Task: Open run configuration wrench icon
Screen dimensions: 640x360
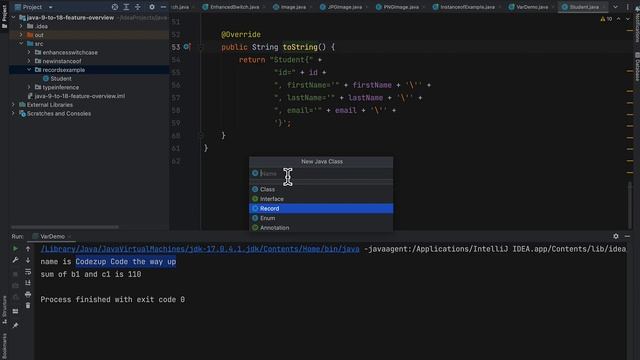Action: click(x=16, y=260)
